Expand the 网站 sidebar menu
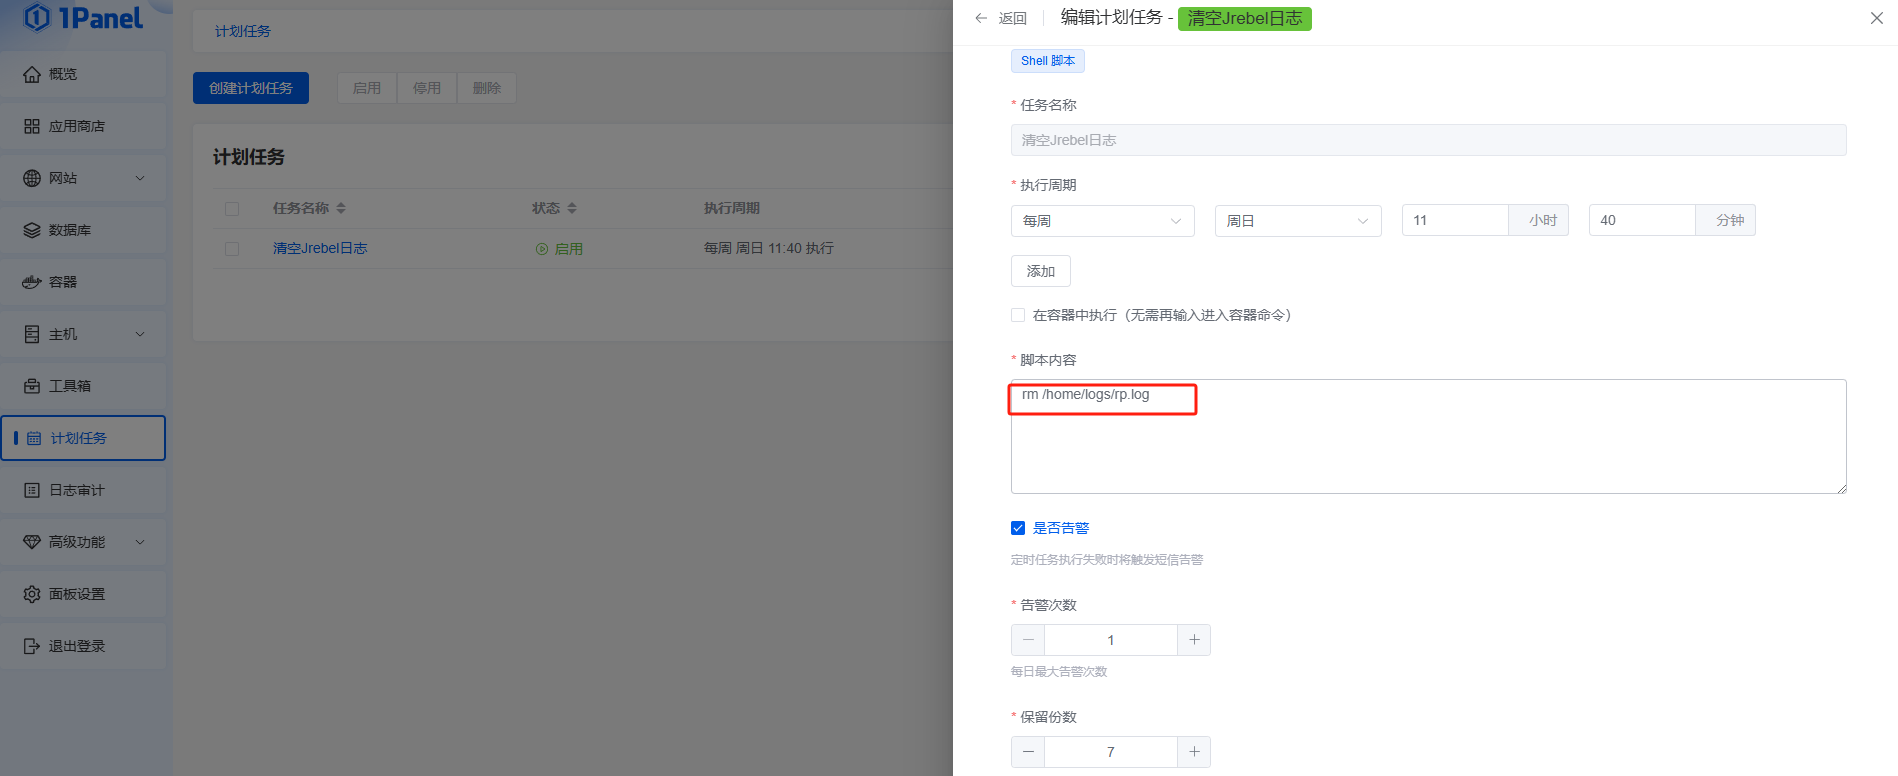This screenshot has width=1898, height=776. click(84, 178)
